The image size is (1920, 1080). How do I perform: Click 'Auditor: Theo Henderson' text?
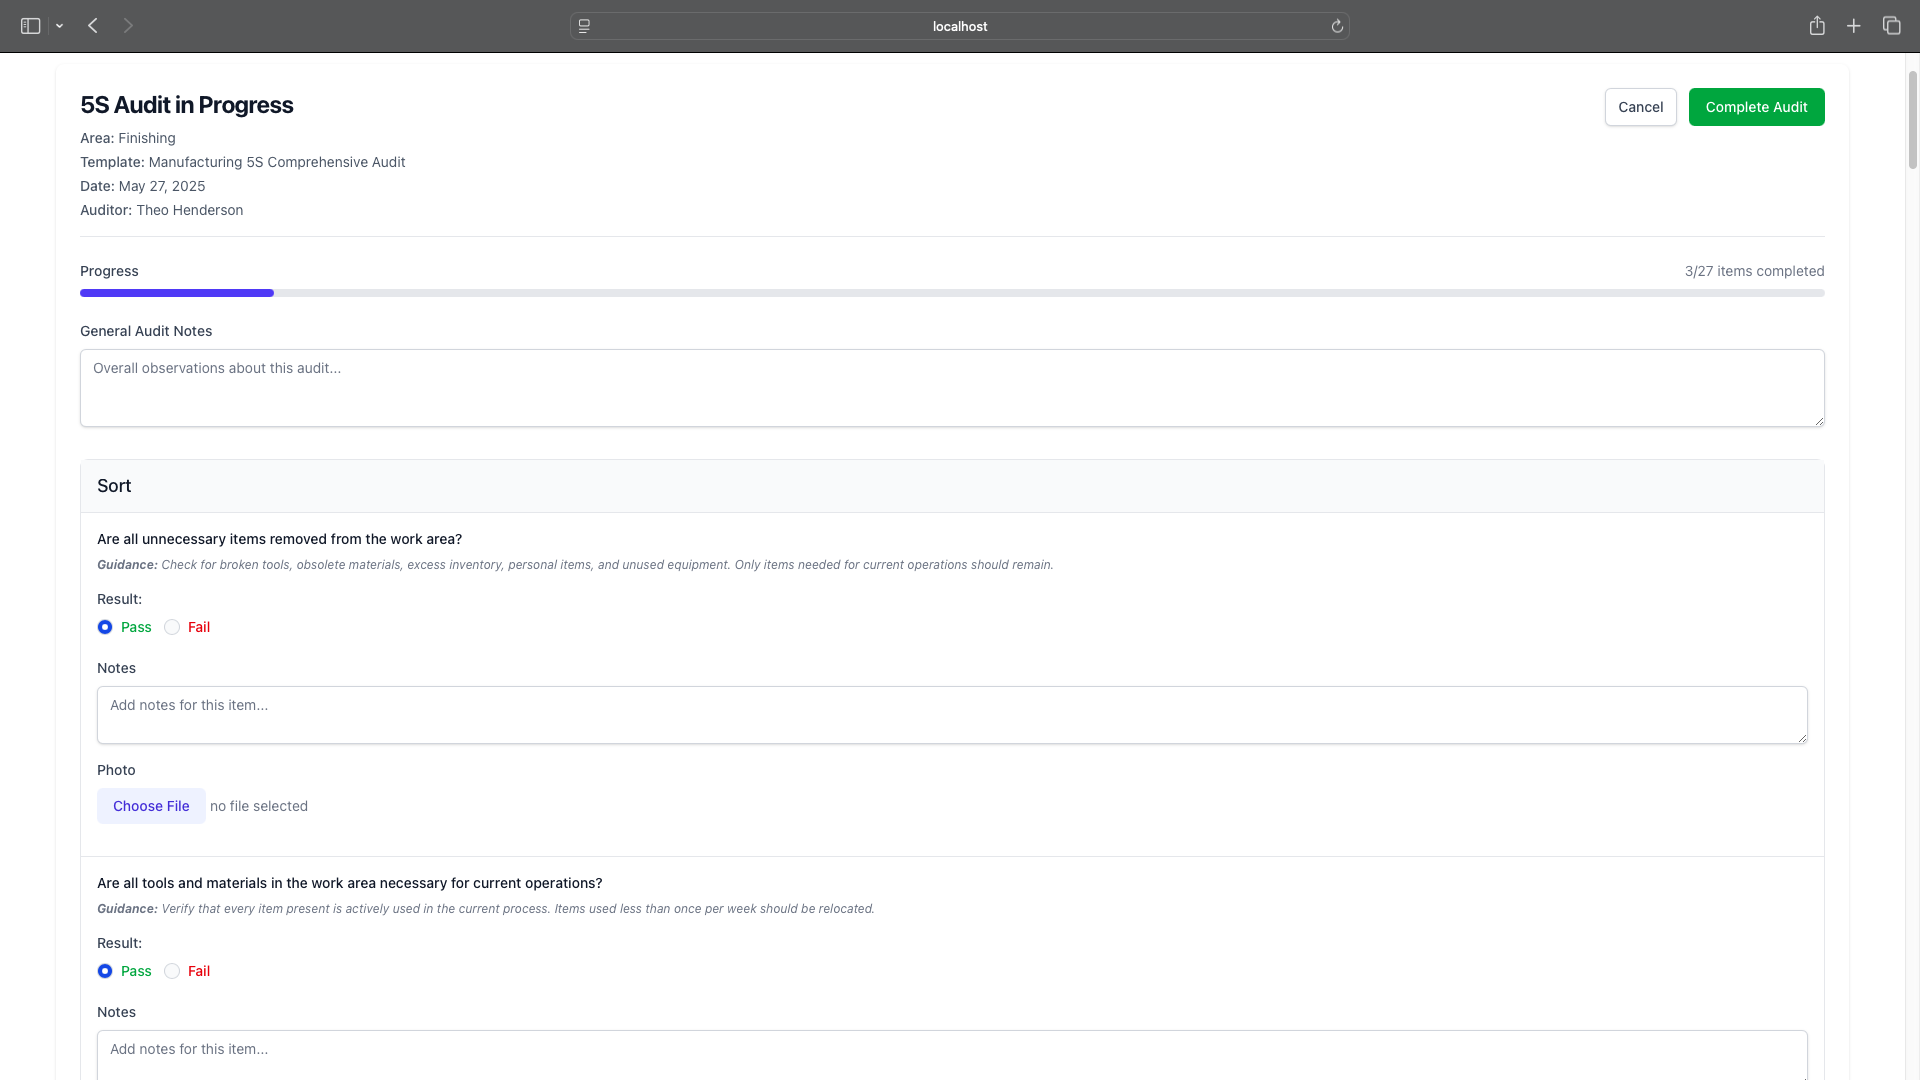[161, 210]
